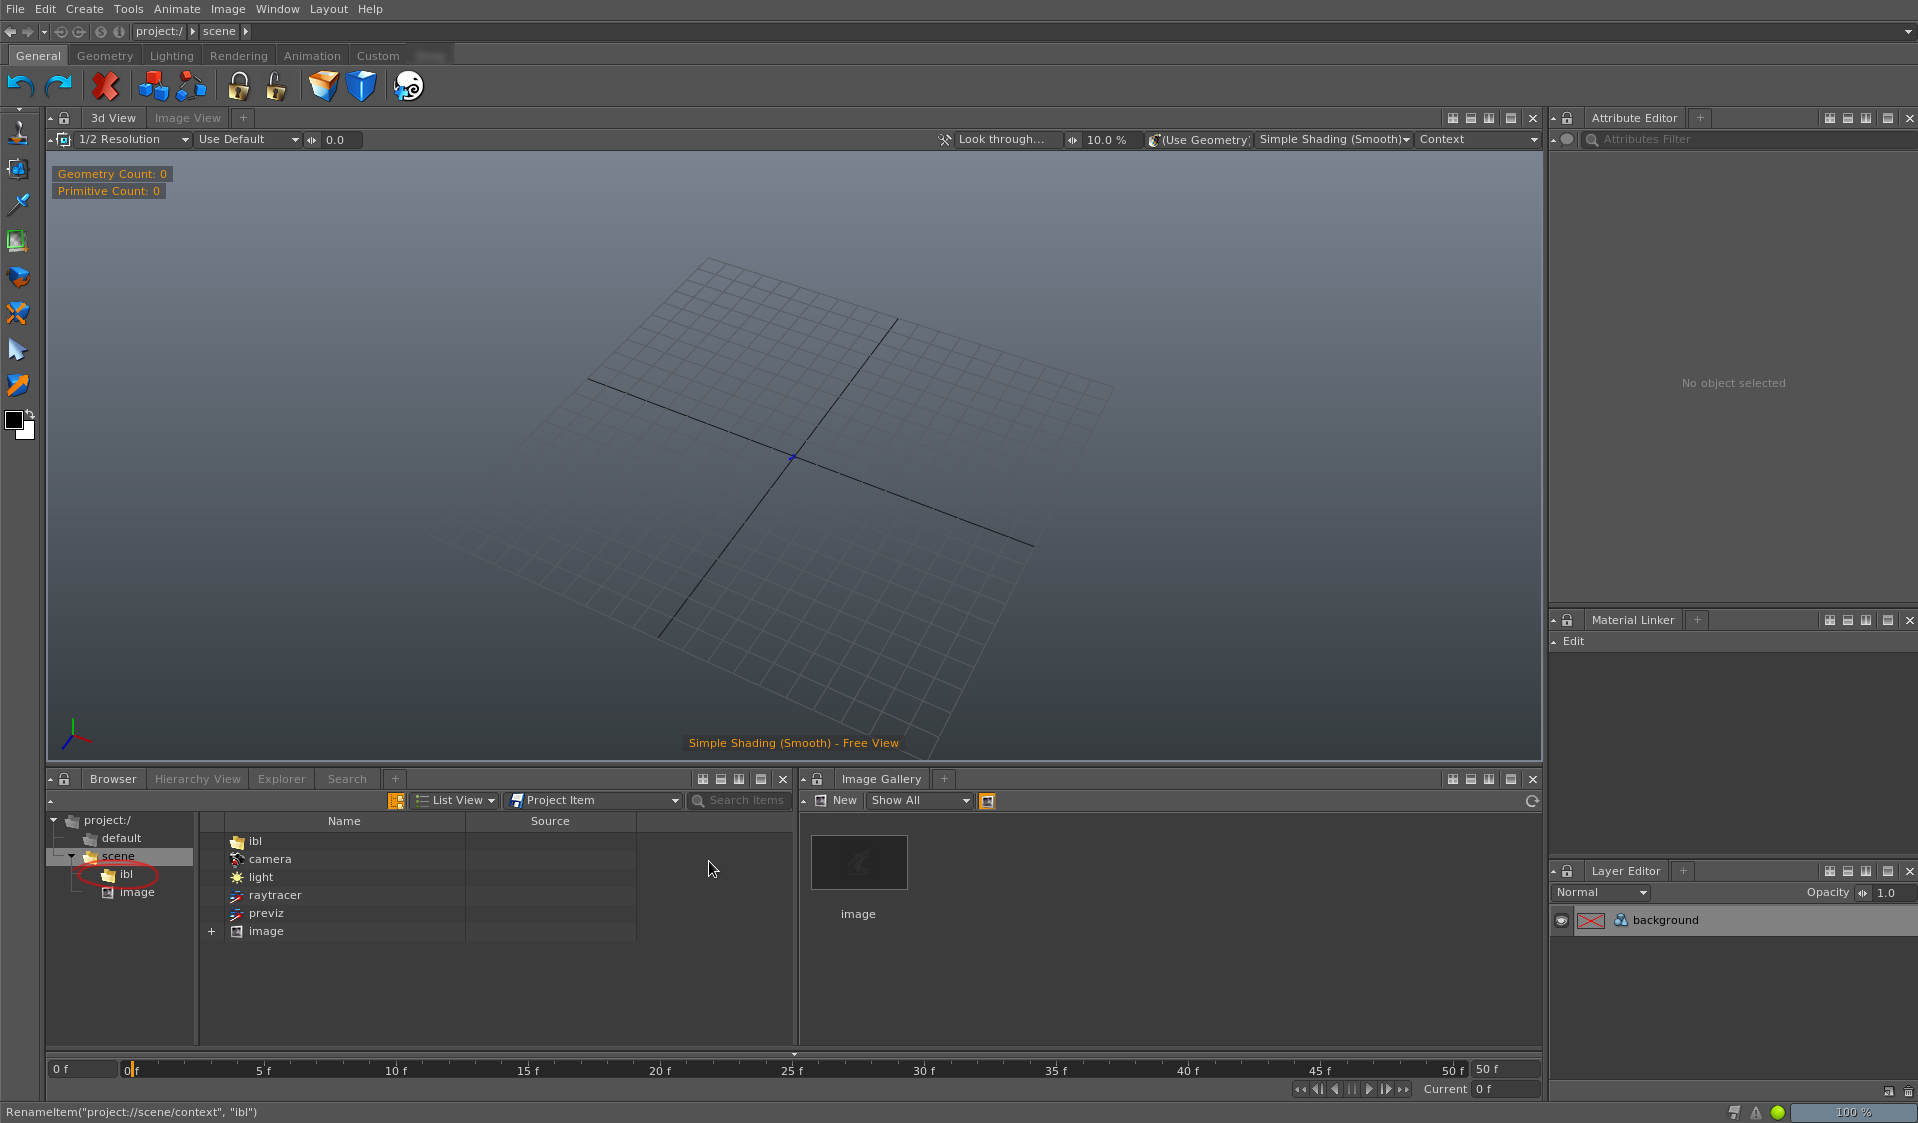Viewport: 1918px width, 1123px height.
Task: Open the File menu
Action: 15,9
